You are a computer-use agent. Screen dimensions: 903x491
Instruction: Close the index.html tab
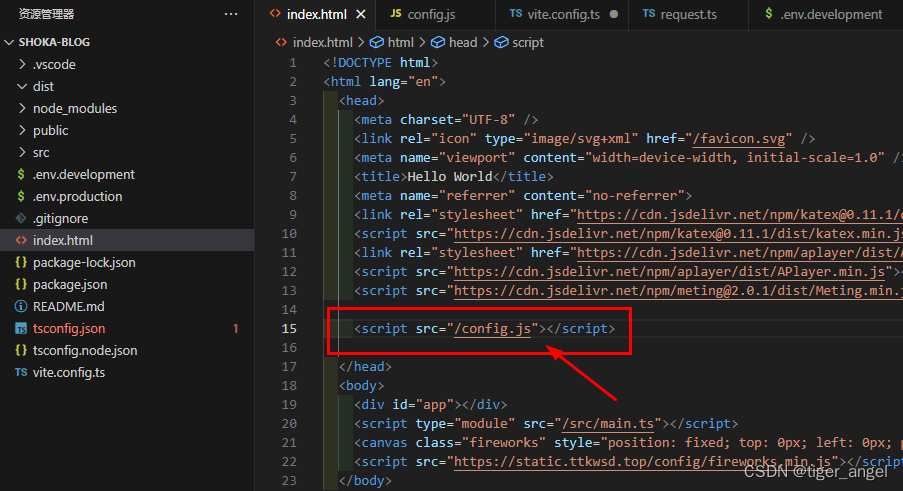tap(361, 14)
